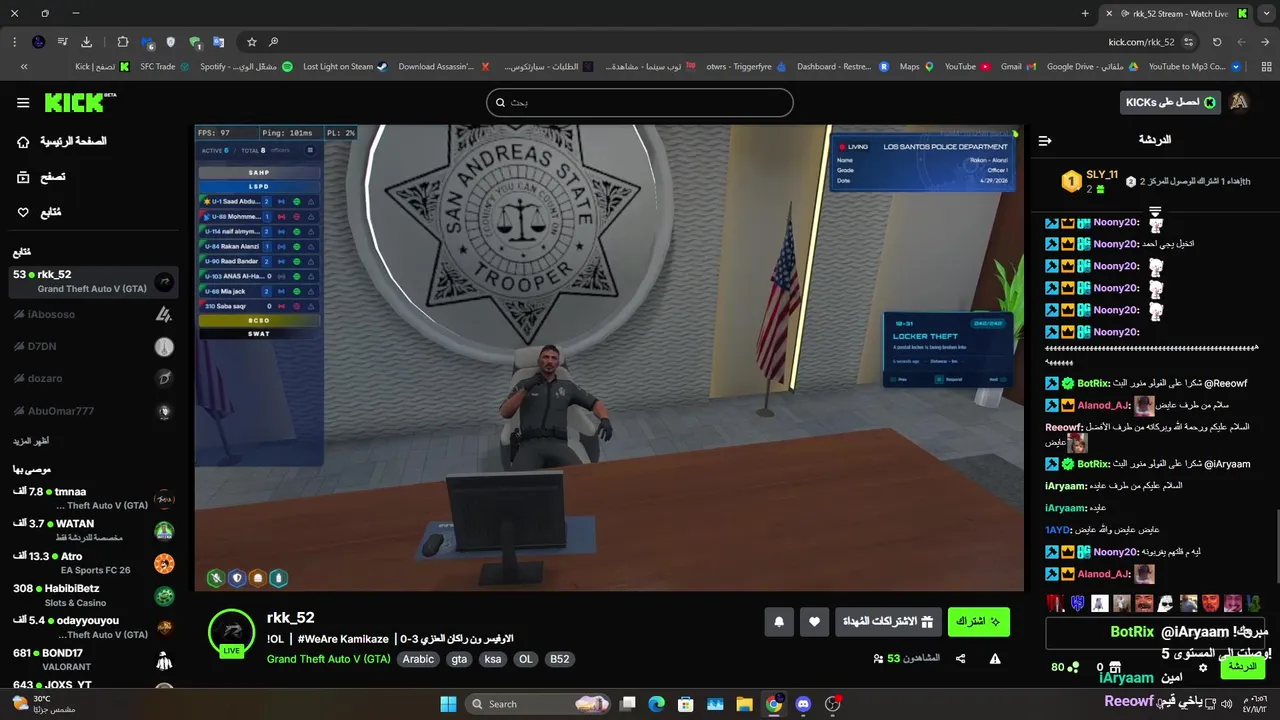Select the Arabic language tag
The height and width of the screenshot is (720, 1280).
coord(418,659)
